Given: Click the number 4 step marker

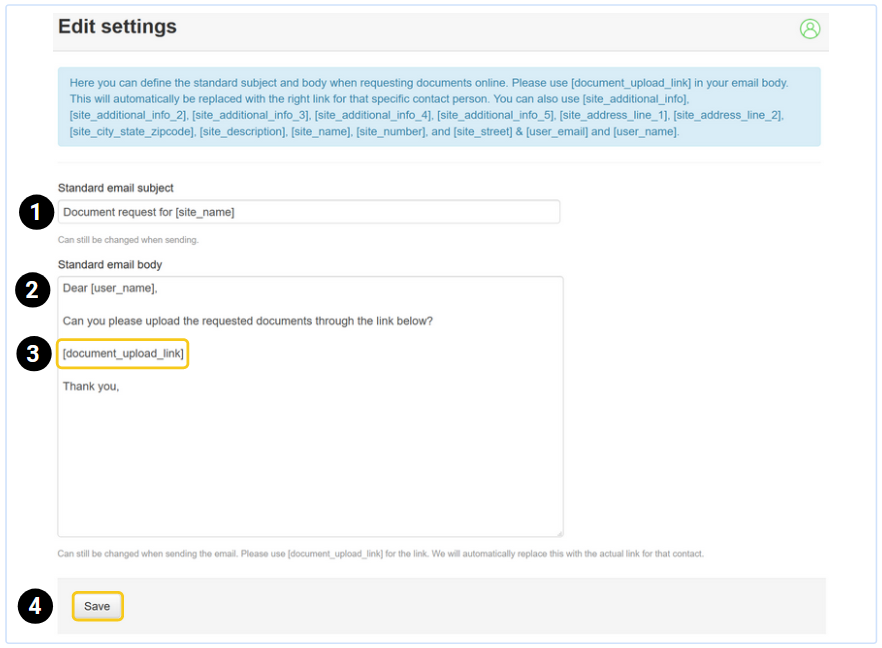Looking at the screenshot, I should coord(36,606).
